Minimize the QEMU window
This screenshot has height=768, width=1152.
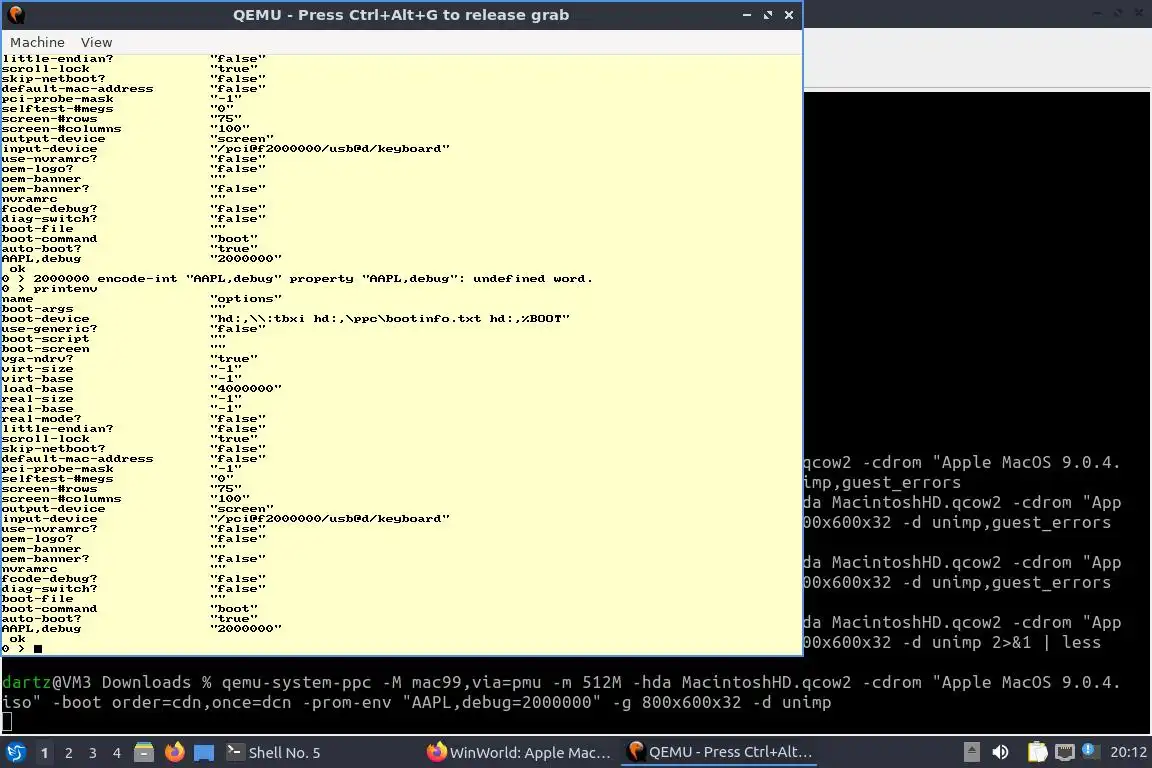[746, 15]
